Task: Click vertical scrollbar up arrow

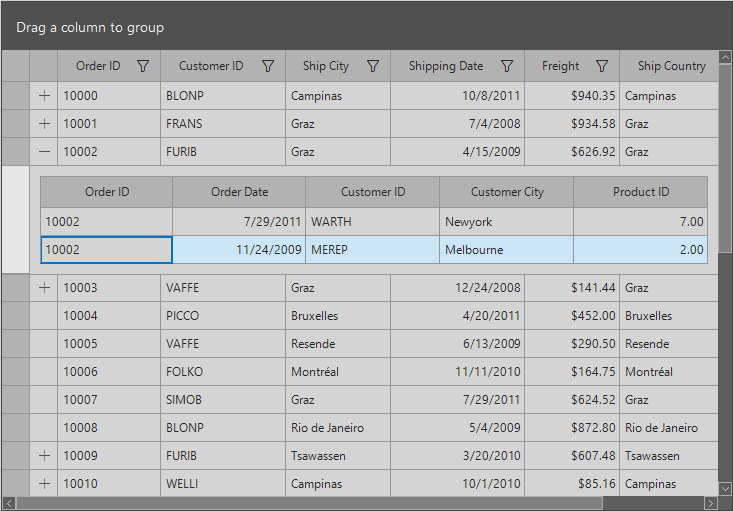Action: pos(725,58)
